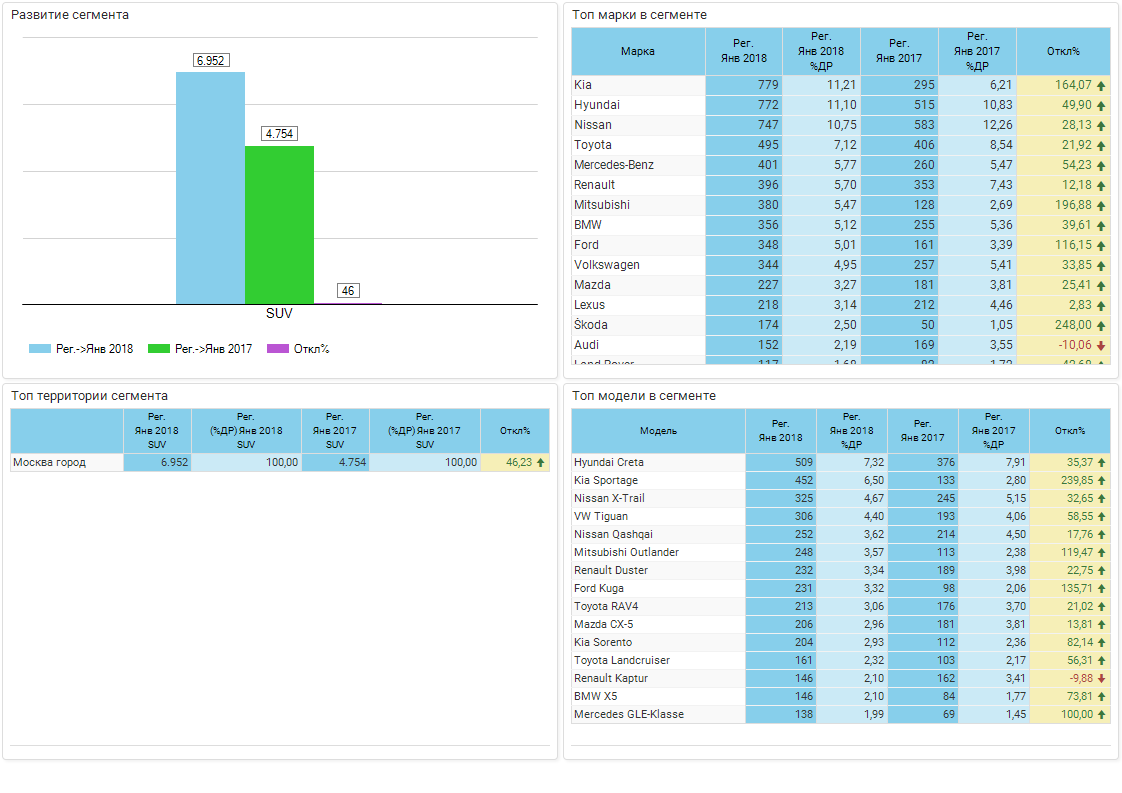Screen dimensions: 1122x793
Task: Select the Москва город territory cell
Action: [67, 462]
